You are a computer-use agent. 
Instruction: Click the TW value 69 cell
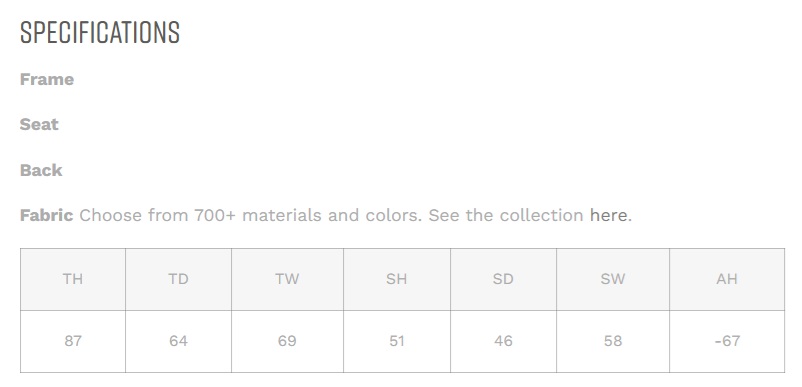[x=287, y=341]
